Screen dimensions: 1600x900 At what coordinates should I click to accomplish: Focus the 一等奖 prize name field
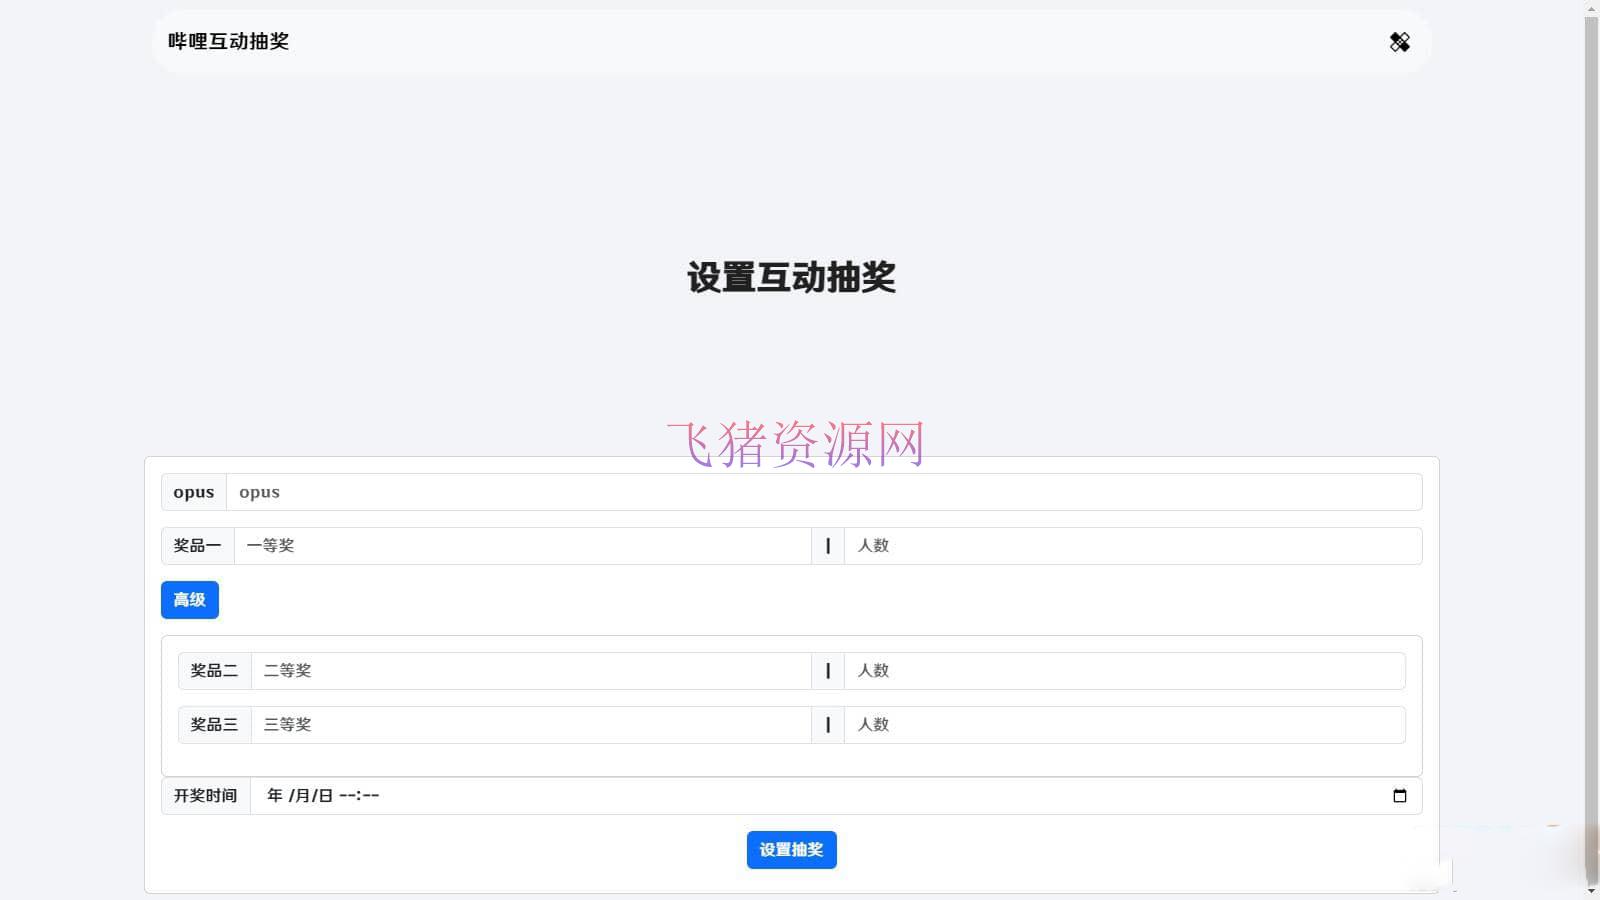(x=520, y=545)
